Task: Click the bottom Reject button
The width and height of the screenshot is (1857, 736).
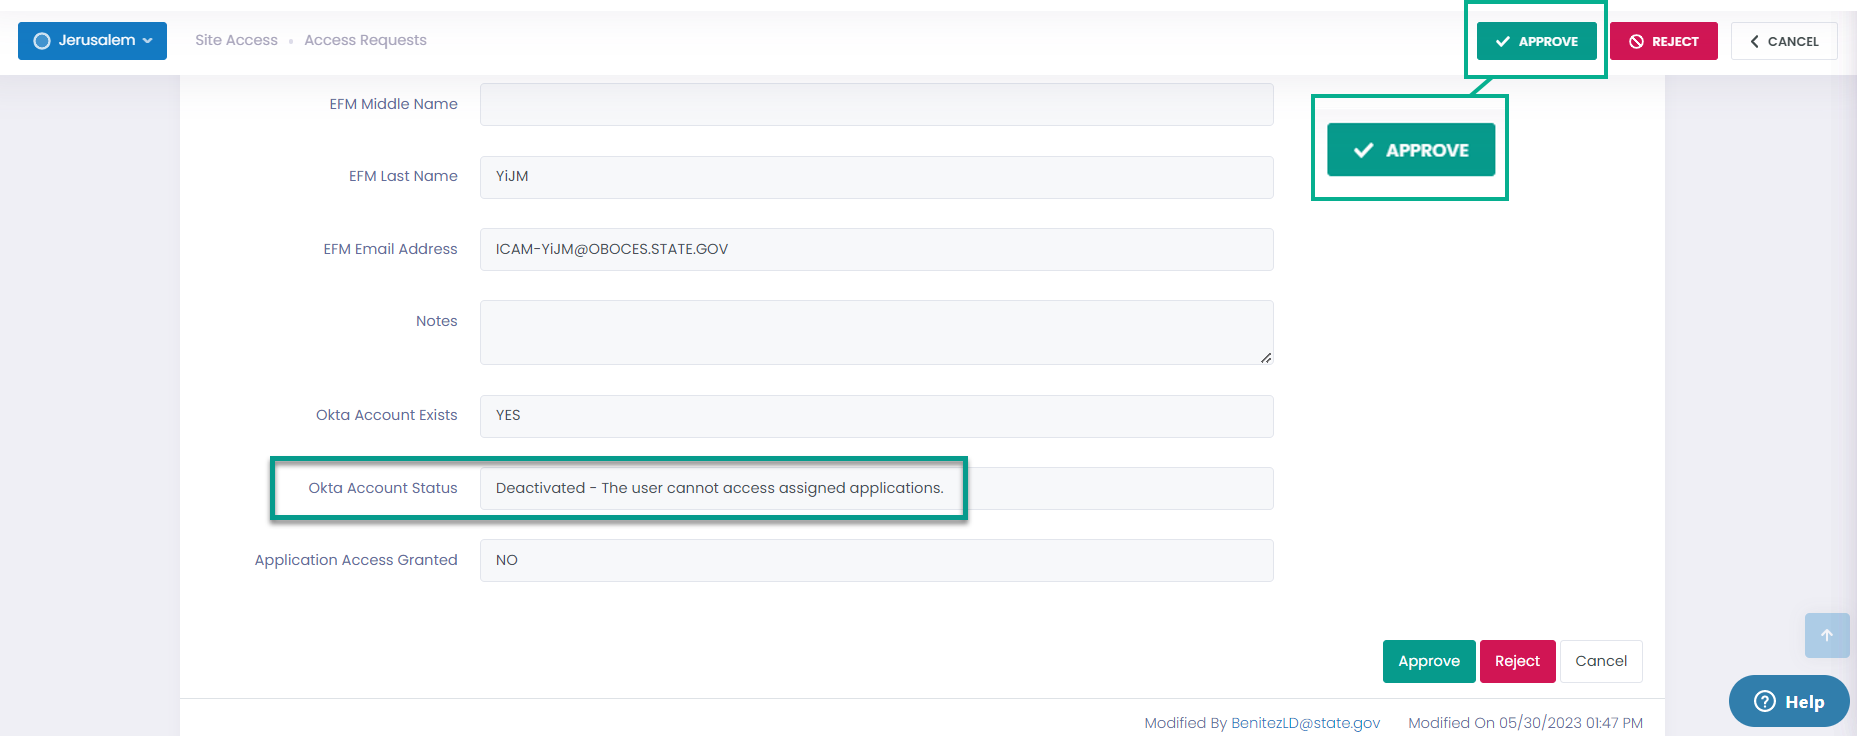Action: 1517,661
